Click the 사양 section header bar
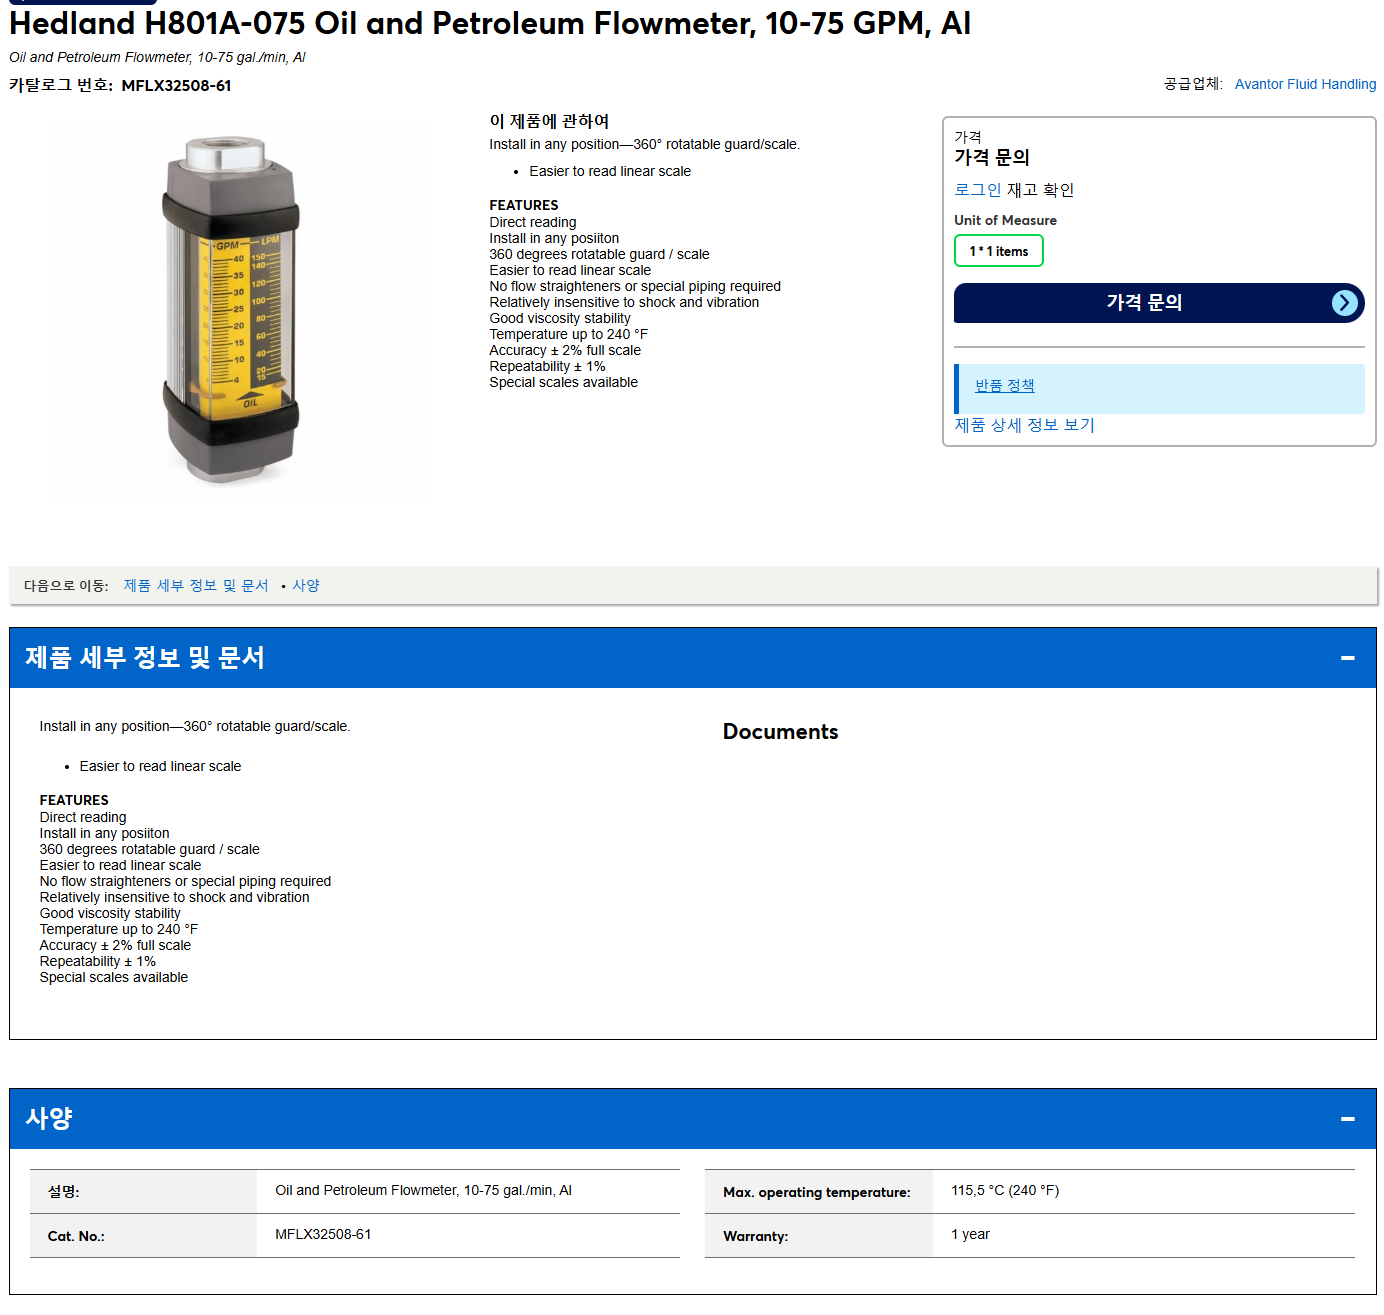This screenshot has height=1315, width=1384. click(692, 1119)
